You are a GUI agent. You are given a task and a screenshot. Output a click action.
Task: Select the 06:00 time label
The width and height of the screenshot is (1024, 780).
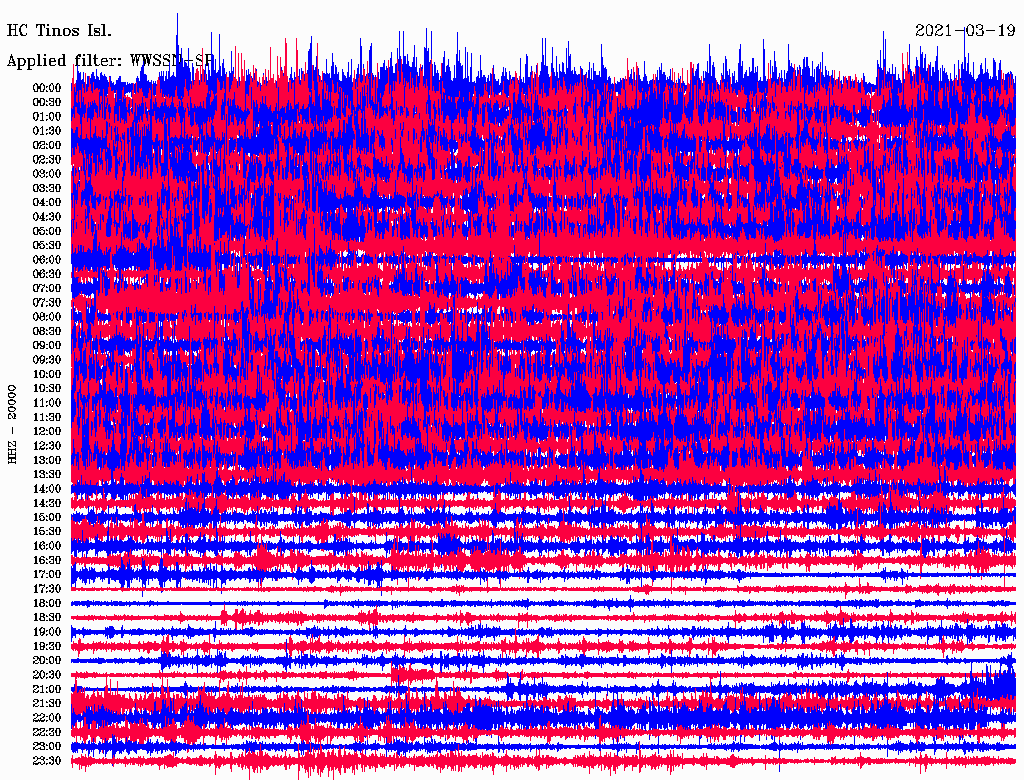click(x=47, y=260)
